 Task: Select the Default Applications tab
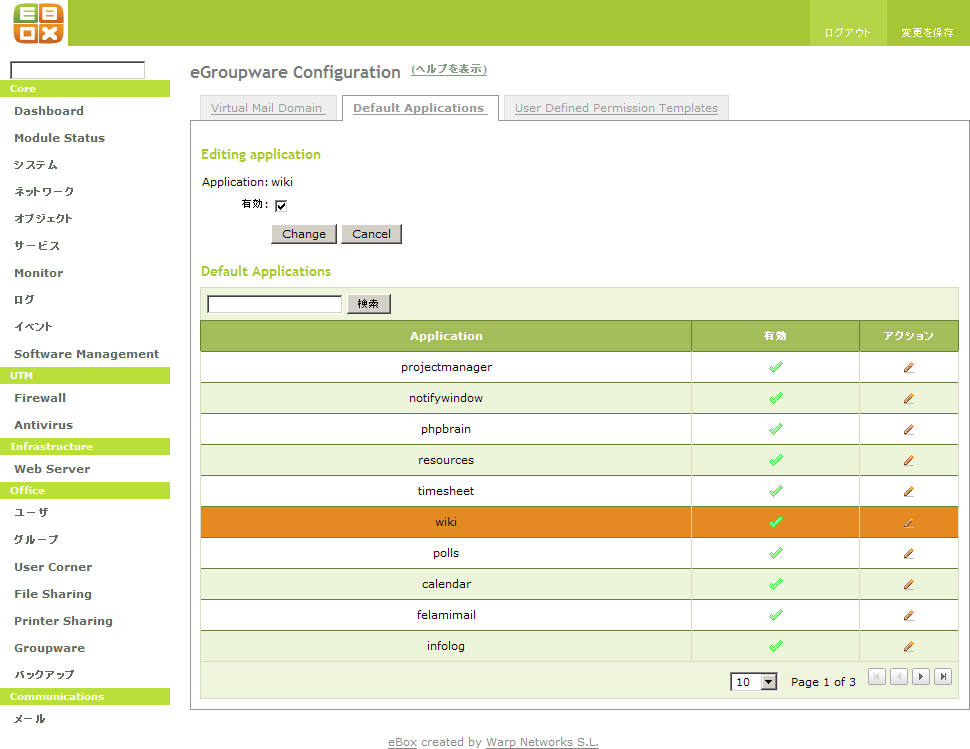[420, 108]
